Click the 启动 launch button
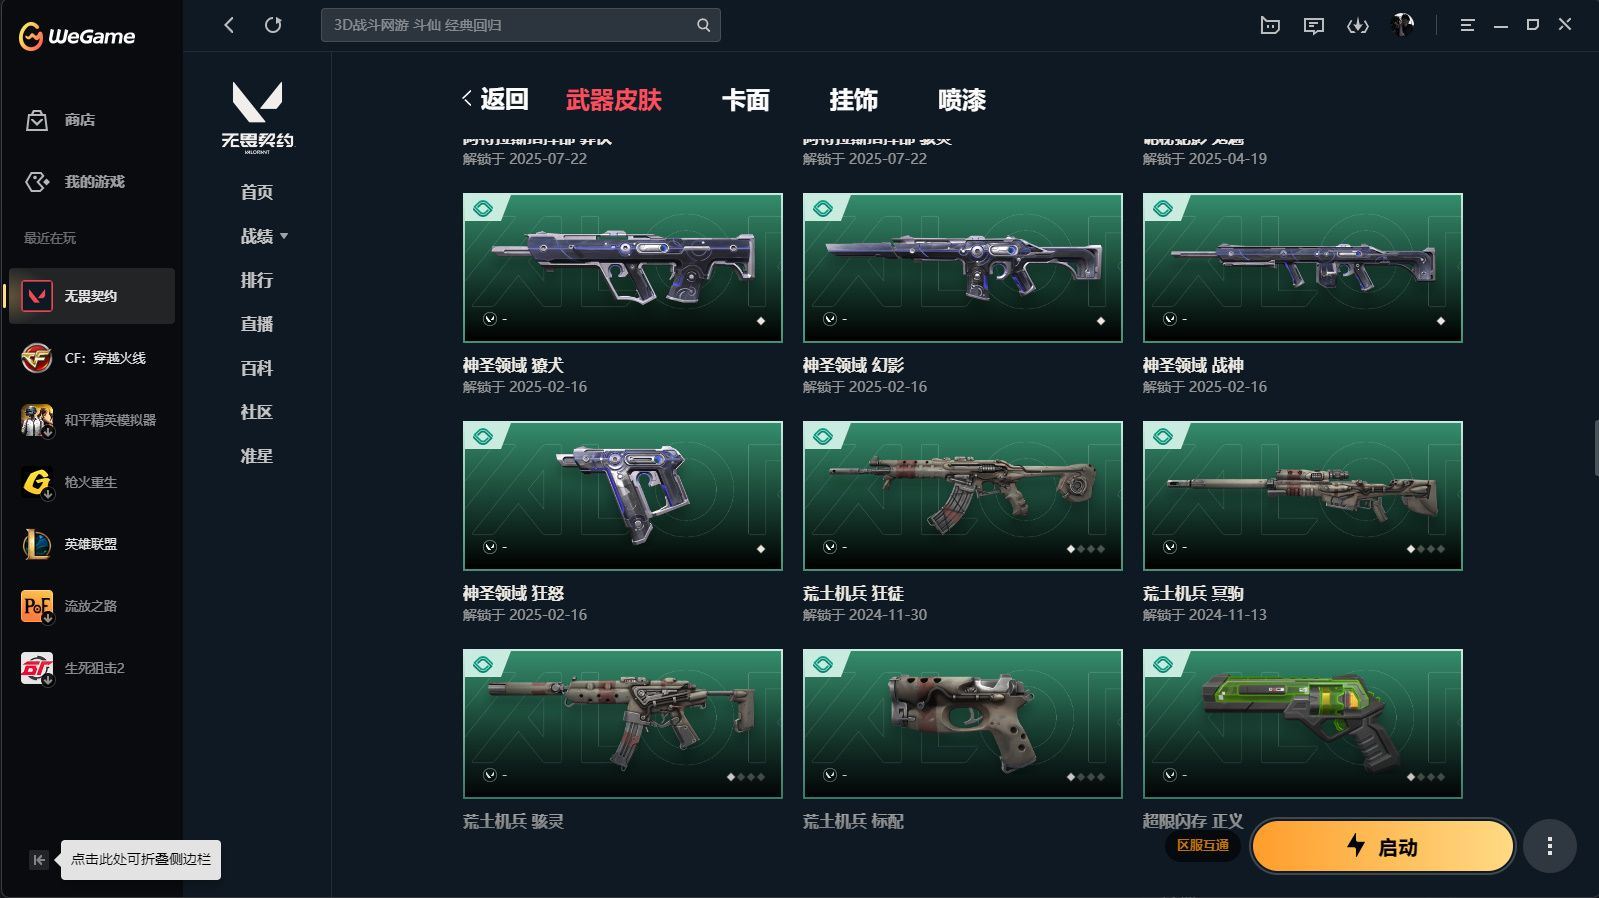 pos(1383,847)
